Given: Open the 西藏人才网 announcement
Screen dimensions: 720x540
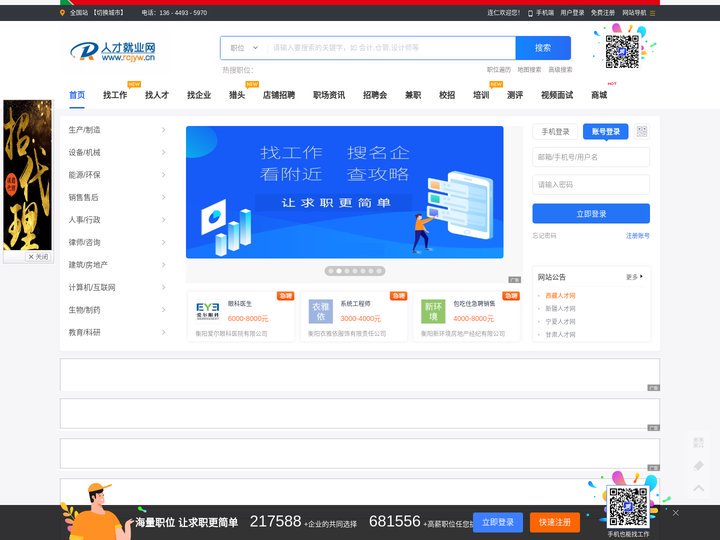Looking at the screenshot, I should pos(560,296).
